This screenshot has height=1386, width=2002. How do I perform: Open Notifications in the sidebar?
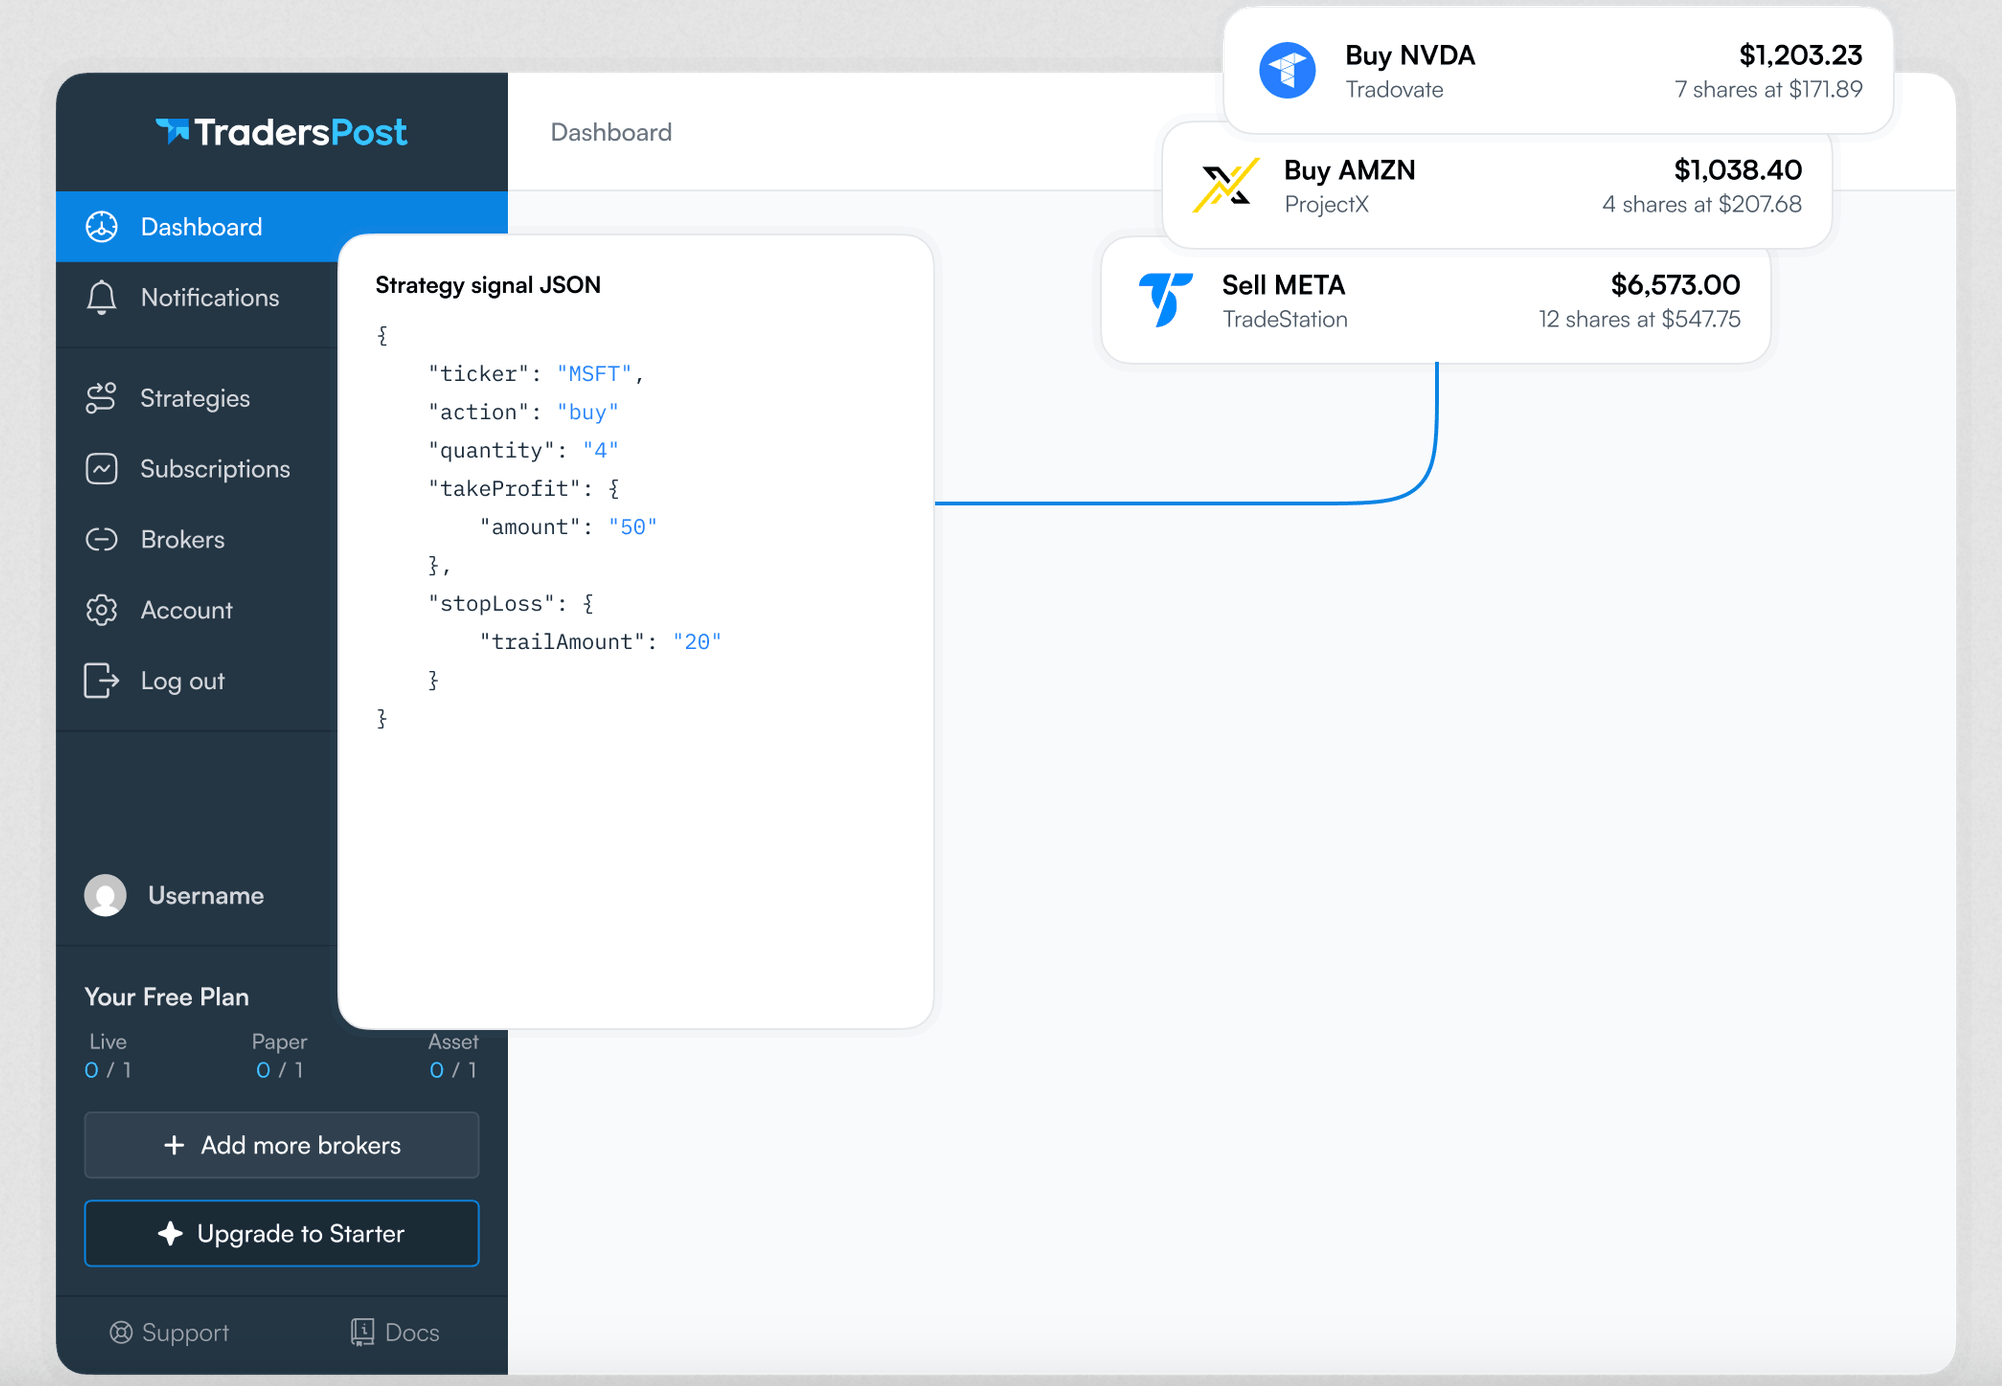click(x=197, y=298)
